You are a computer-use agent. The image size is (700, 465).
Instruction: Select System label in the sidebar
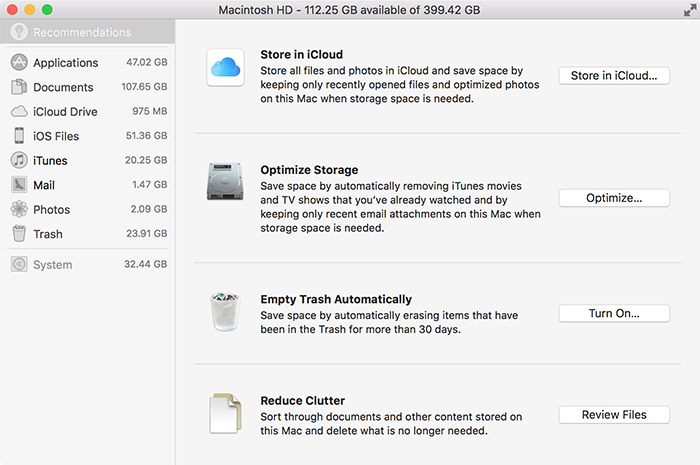pyautogui.click(x=53, y=265)
